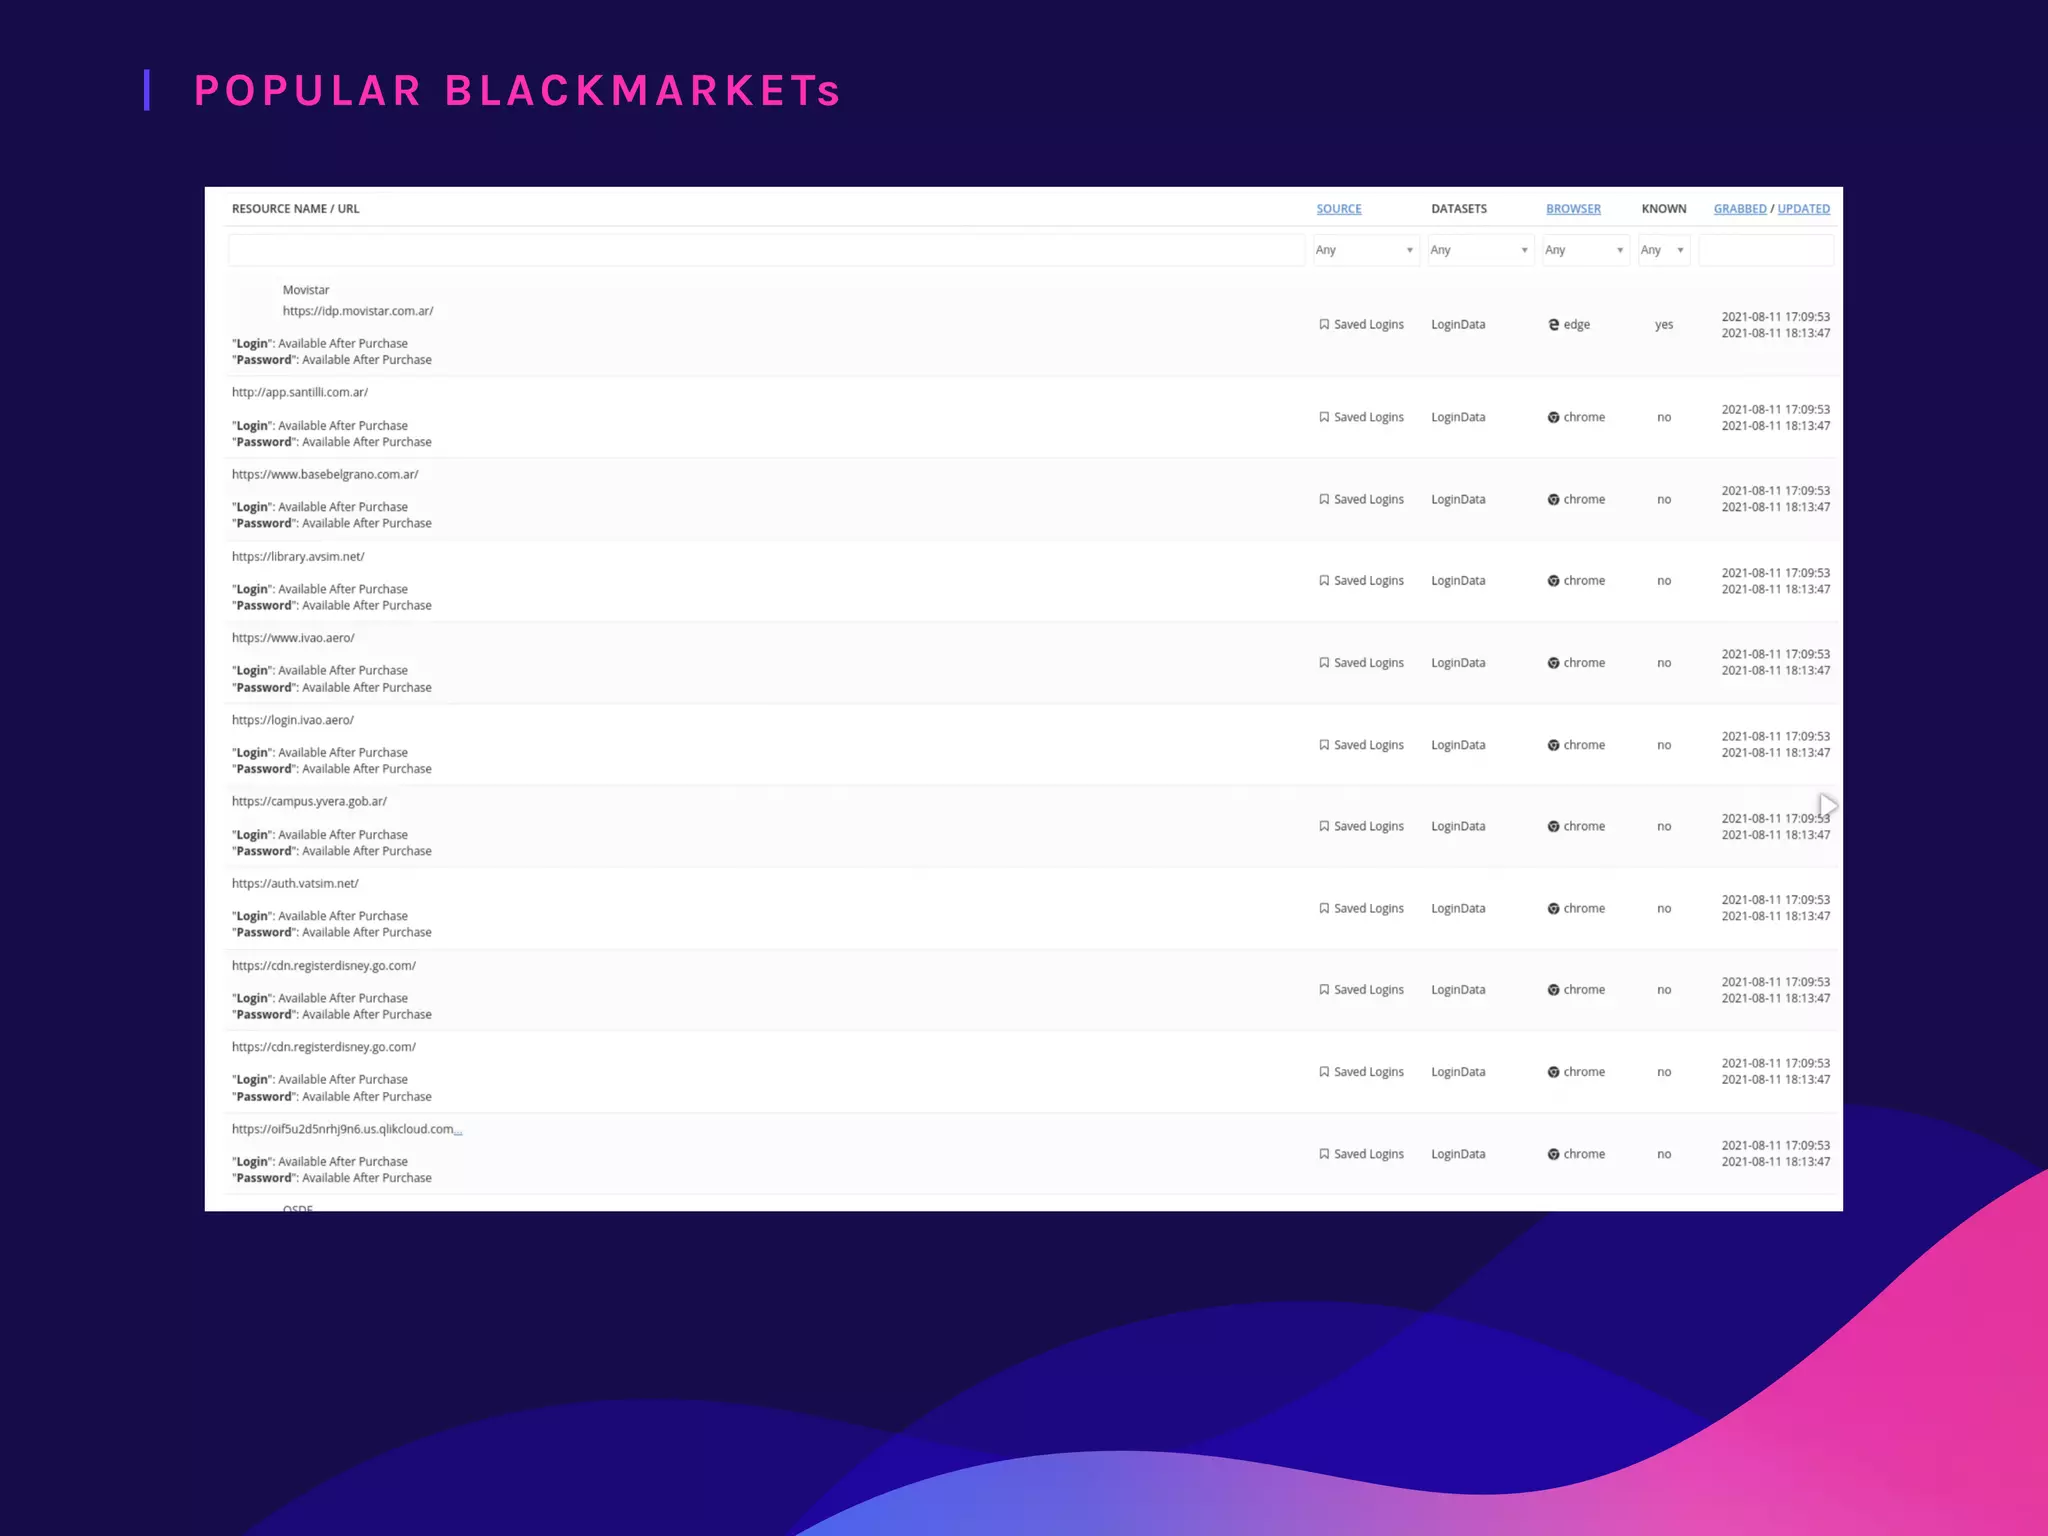Open the Browser filter Any dropdown

click(1585, 250)
